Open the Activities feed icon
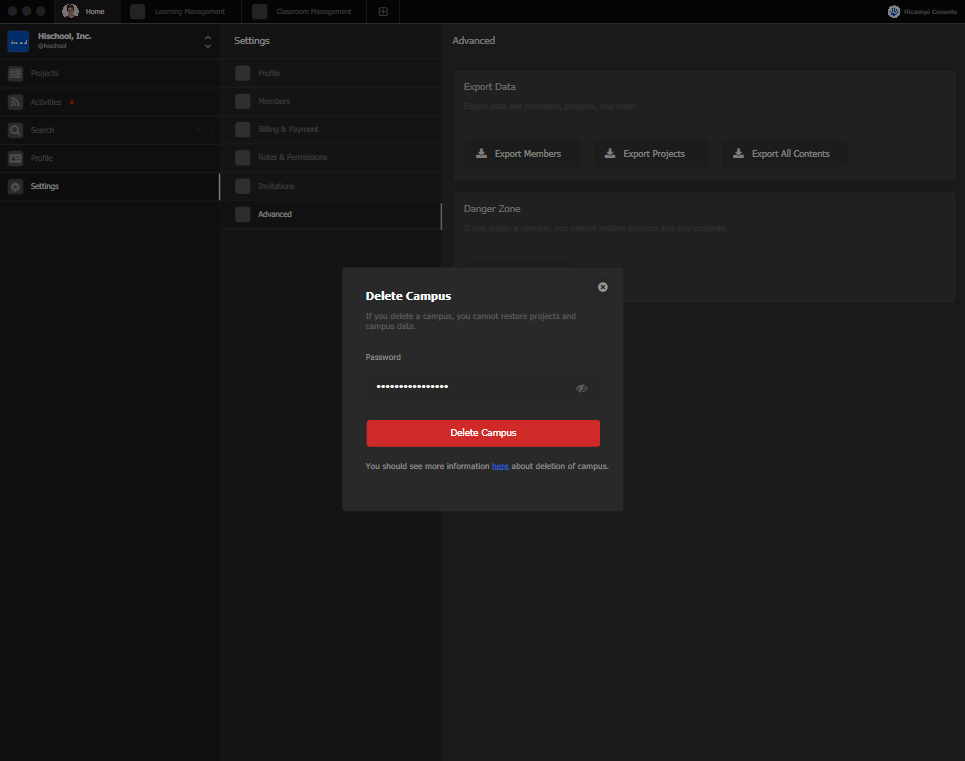The height and width of the screenshot is (761, 965). click(15, 102)
